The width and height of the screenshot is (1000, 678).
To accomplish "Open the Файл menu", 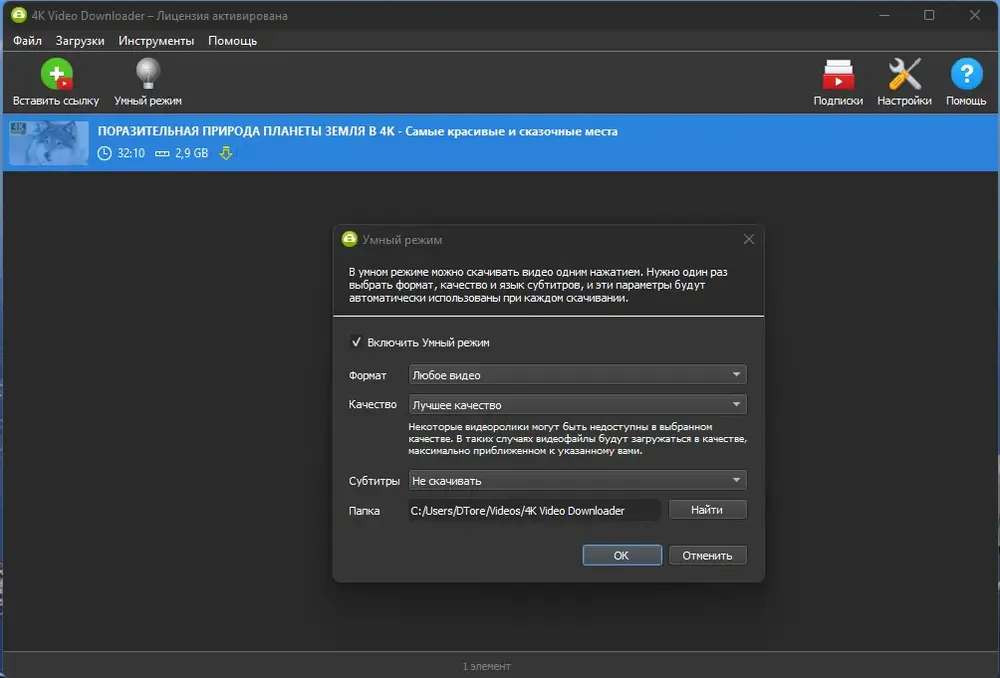I will click(x=27, y=41).
